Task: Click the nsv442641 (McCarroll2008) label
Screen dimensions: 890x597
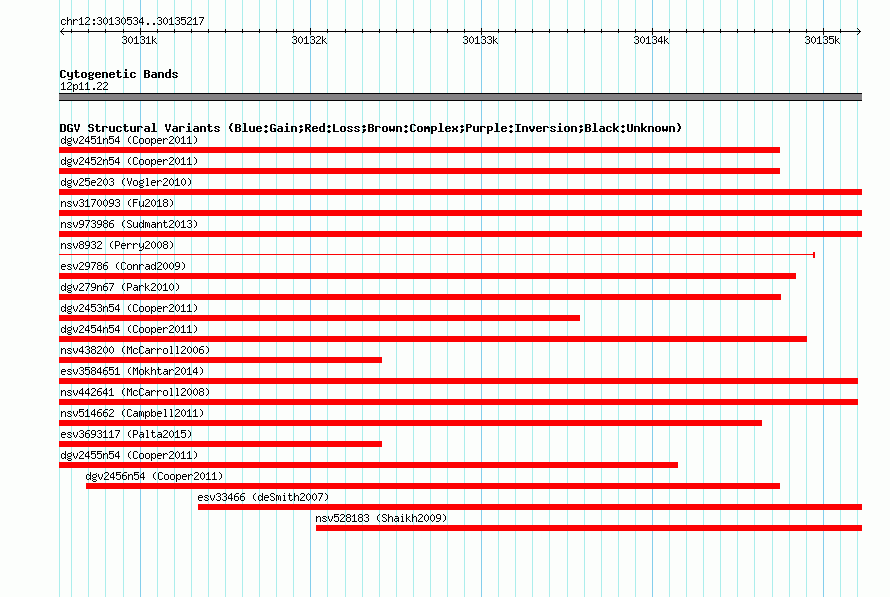Action: (x=135, y=392)
